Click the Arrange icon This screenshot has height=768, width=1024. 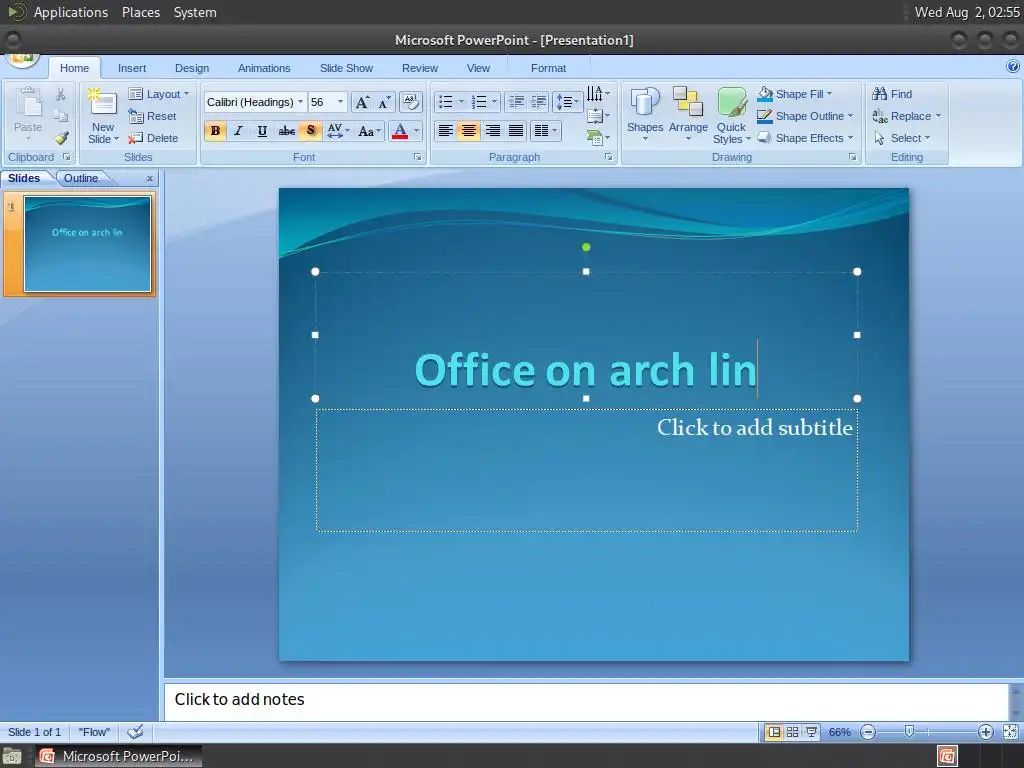point(688,103)
